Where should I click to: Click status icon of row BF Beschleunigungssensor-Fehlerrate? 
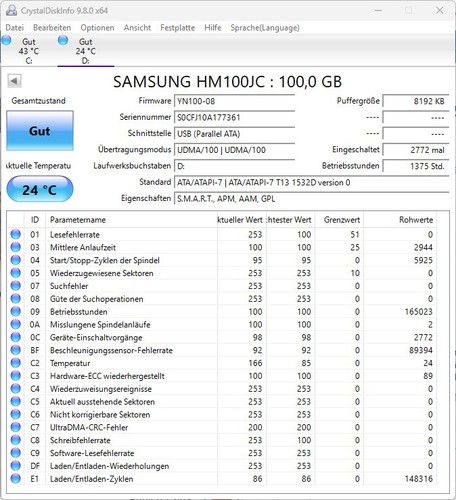(15, 350)
